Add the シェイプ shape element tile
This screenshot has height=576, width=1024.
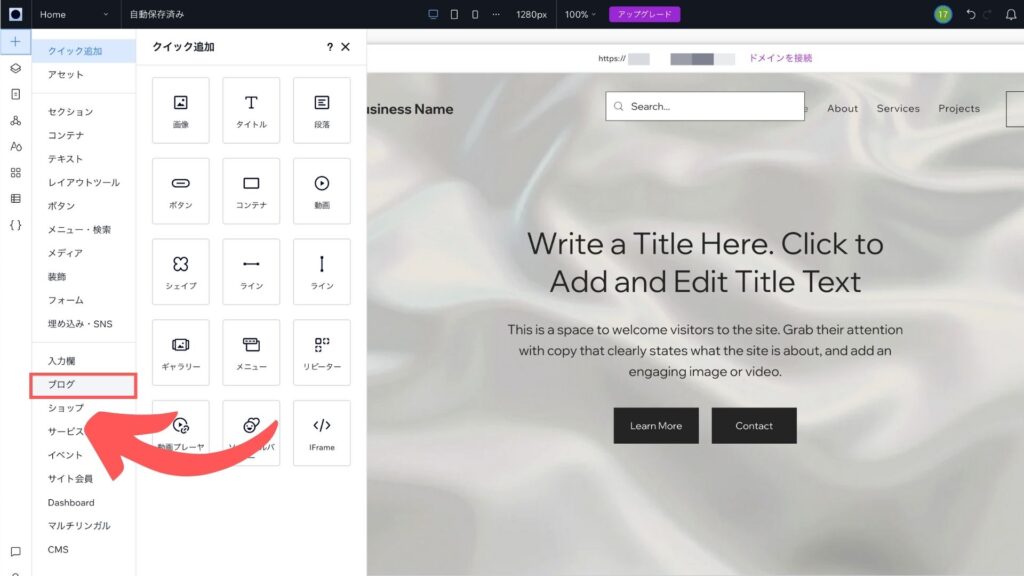[181, 272]
